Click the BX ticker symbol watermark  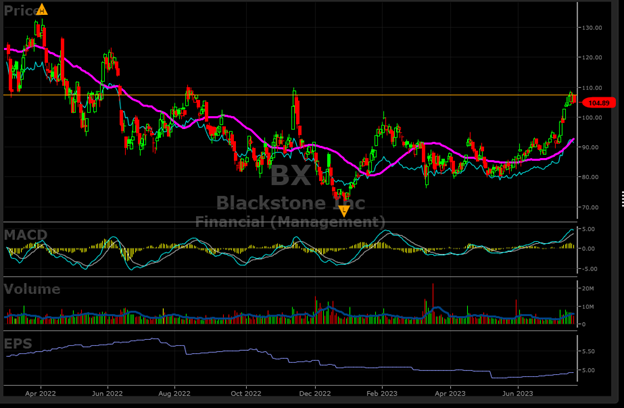(x=292, y=176)
